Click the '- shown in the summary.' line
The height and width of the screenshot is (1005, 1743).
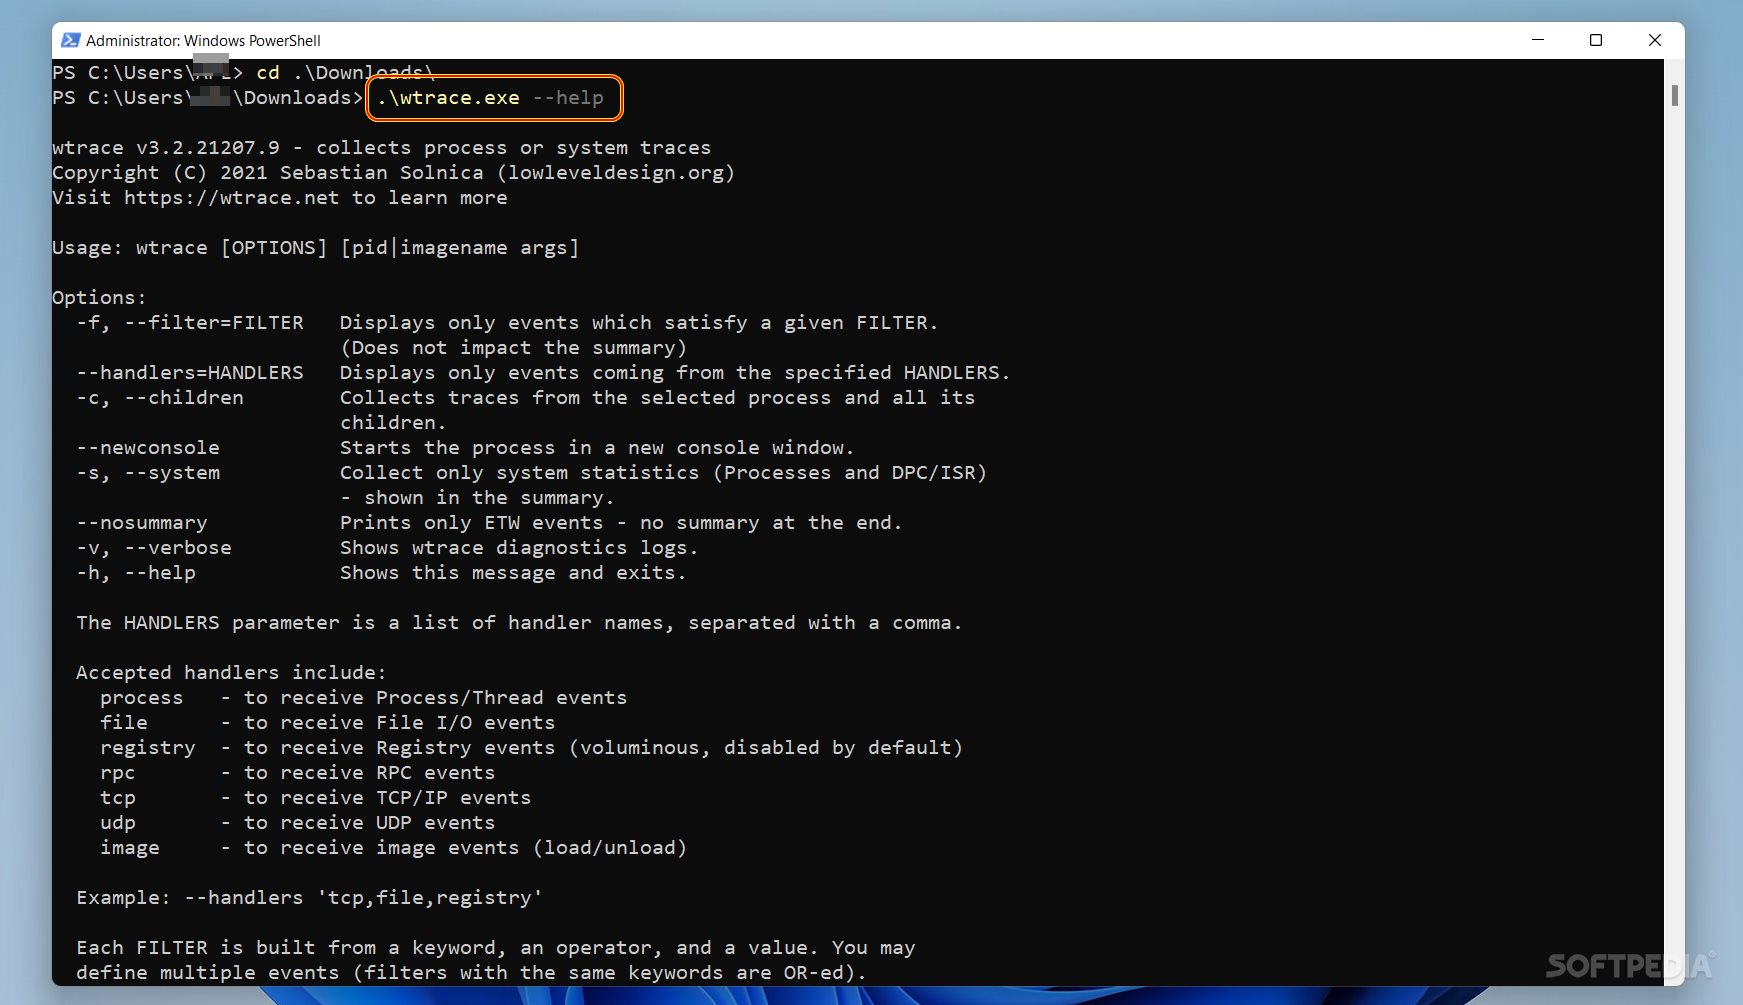point(477,498)
